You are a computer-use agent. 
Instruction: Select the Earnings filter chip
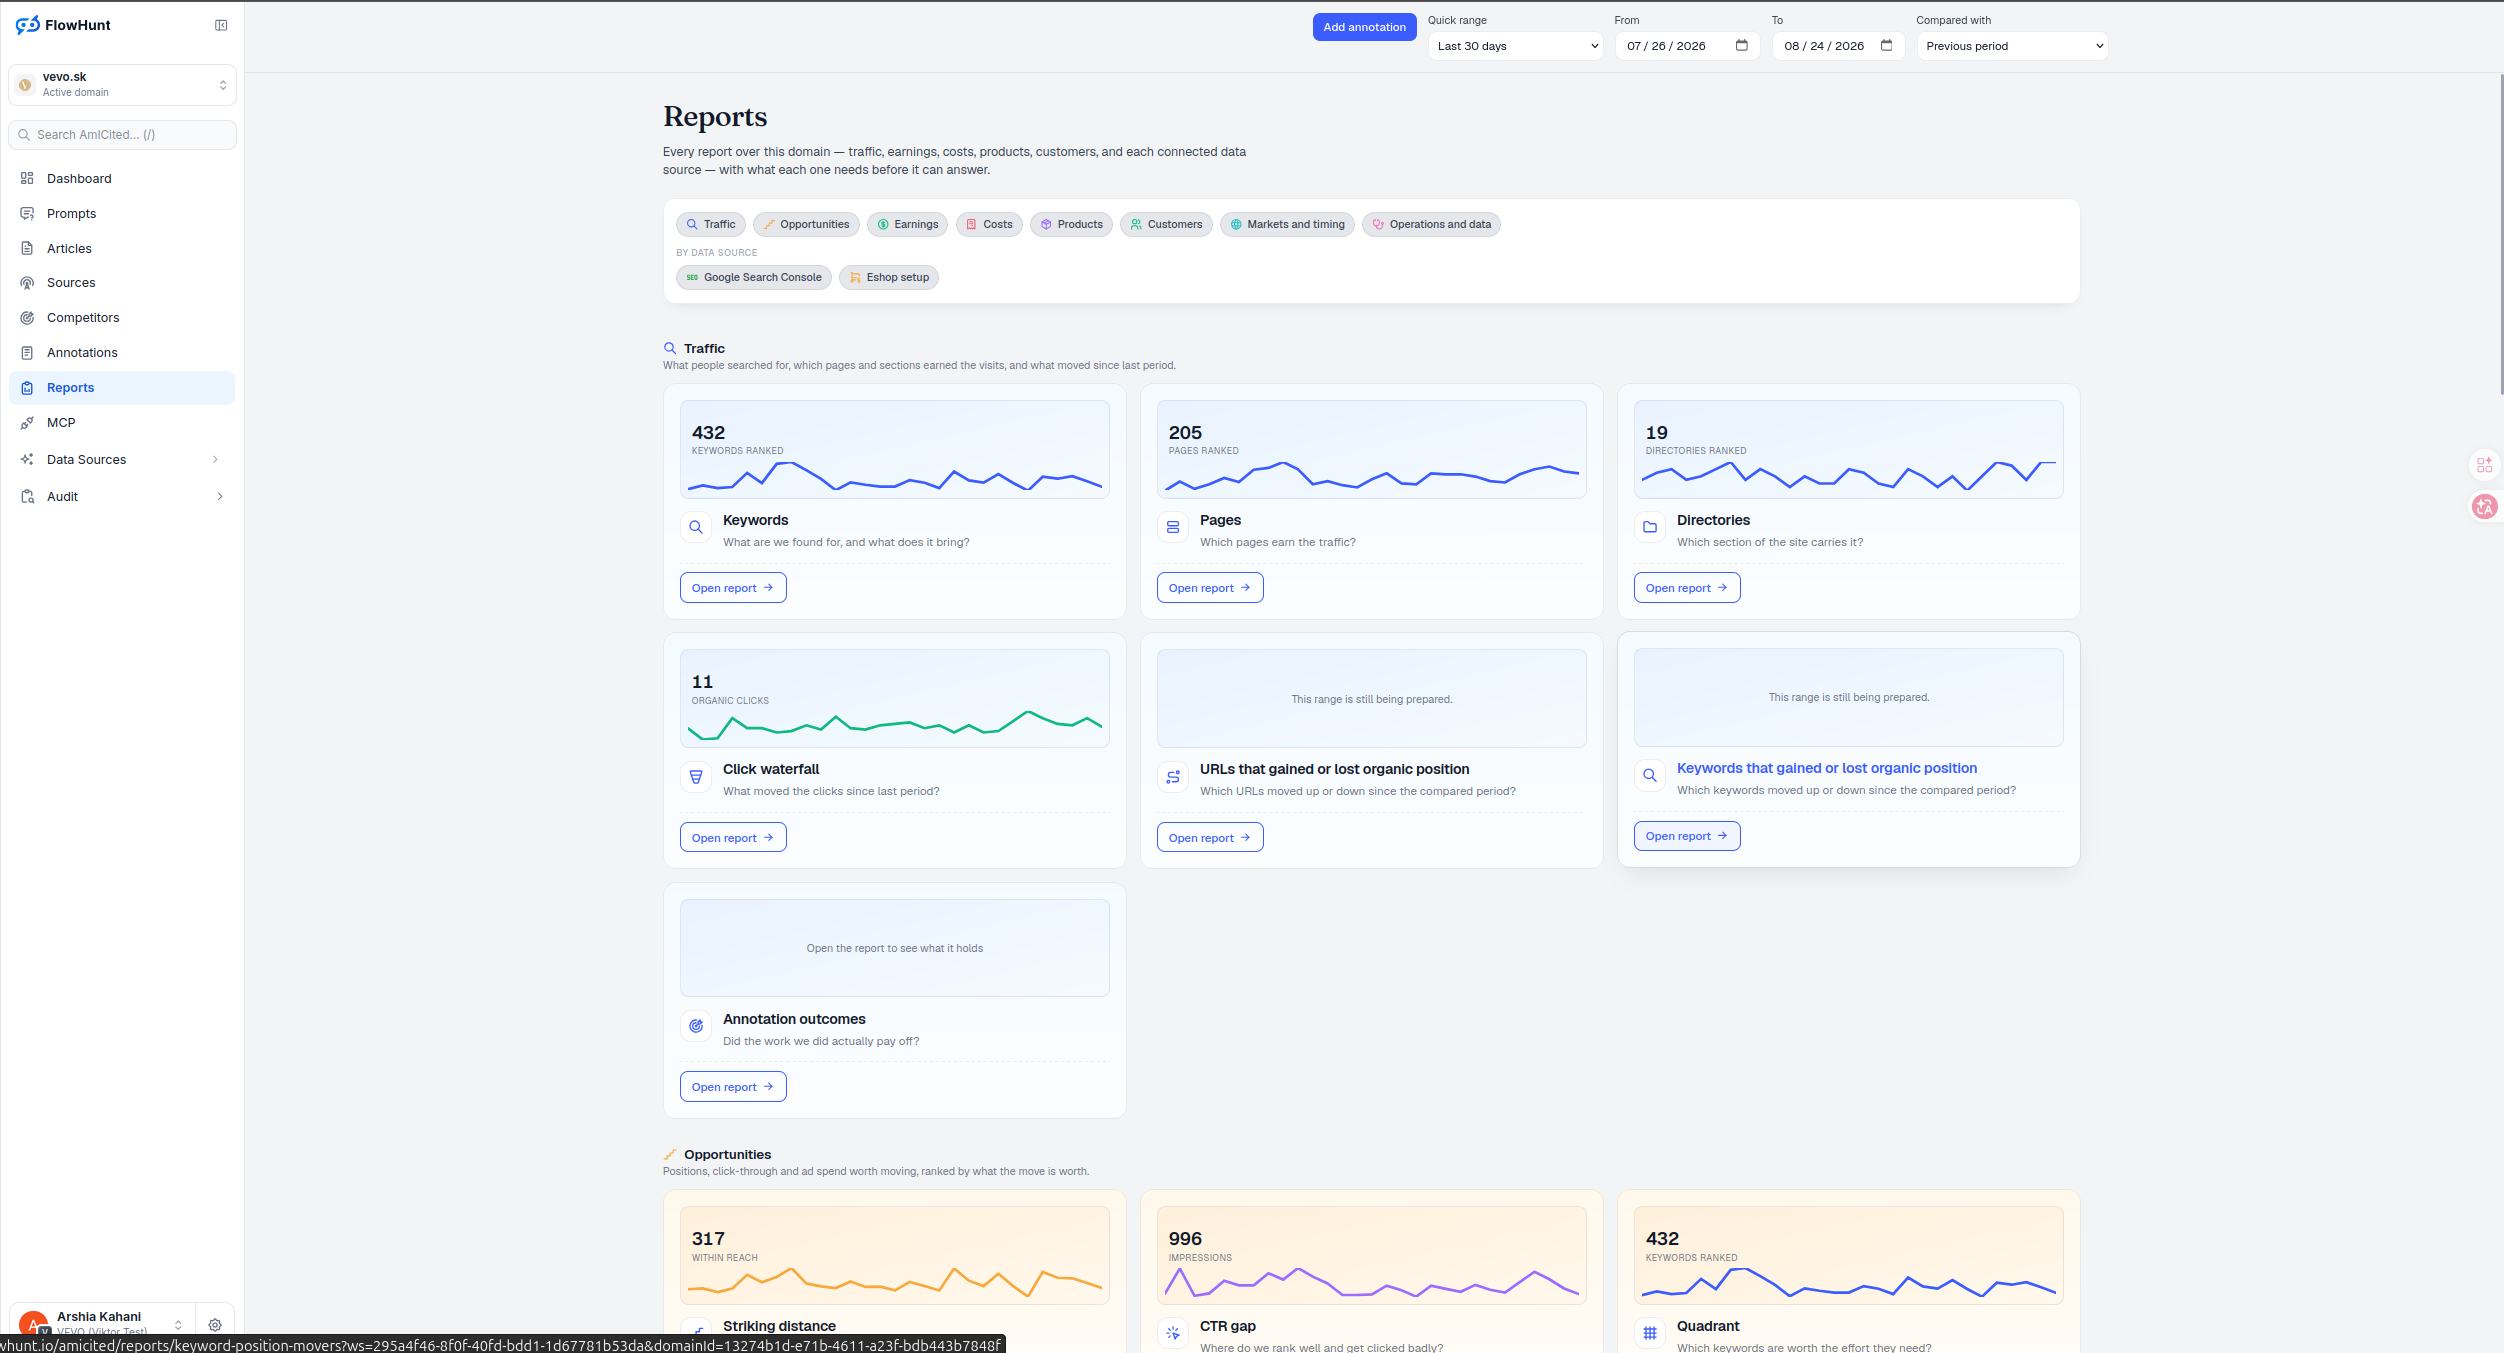907,224
